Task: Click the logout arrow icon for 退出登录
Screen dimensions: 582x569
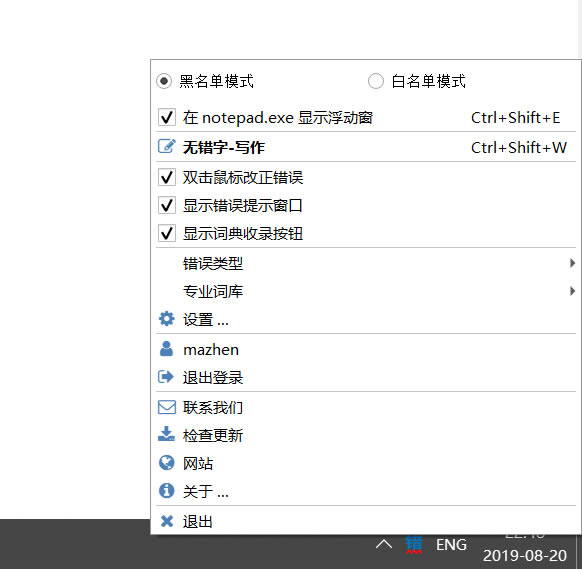Action: pos(166,377)
